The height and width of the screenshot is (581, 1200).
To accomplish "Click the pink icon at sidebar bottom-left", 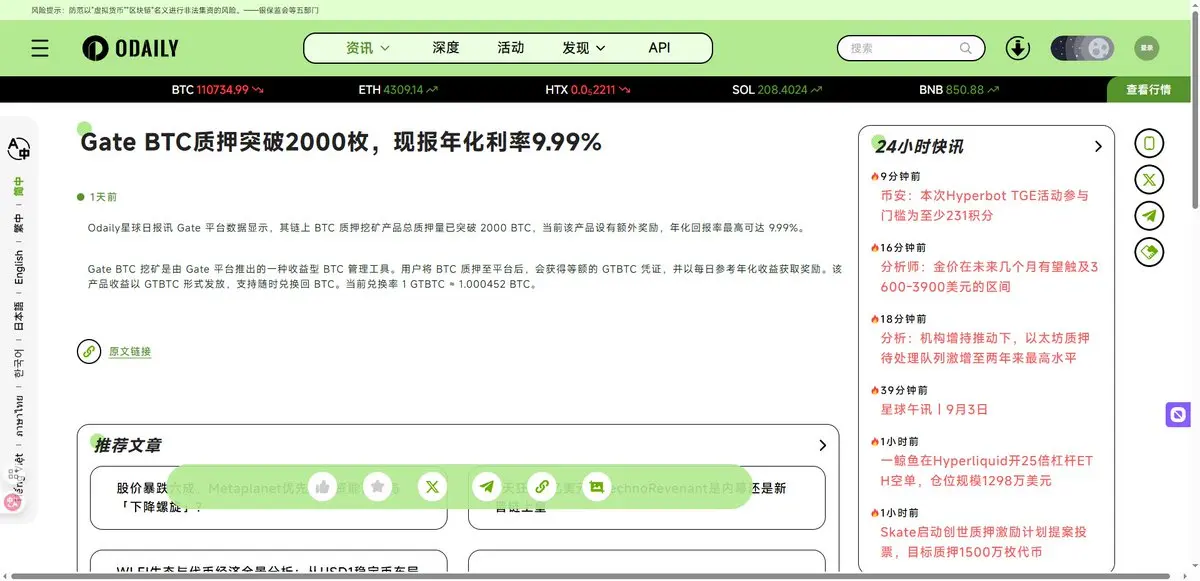I will click(x=13, y=502).
